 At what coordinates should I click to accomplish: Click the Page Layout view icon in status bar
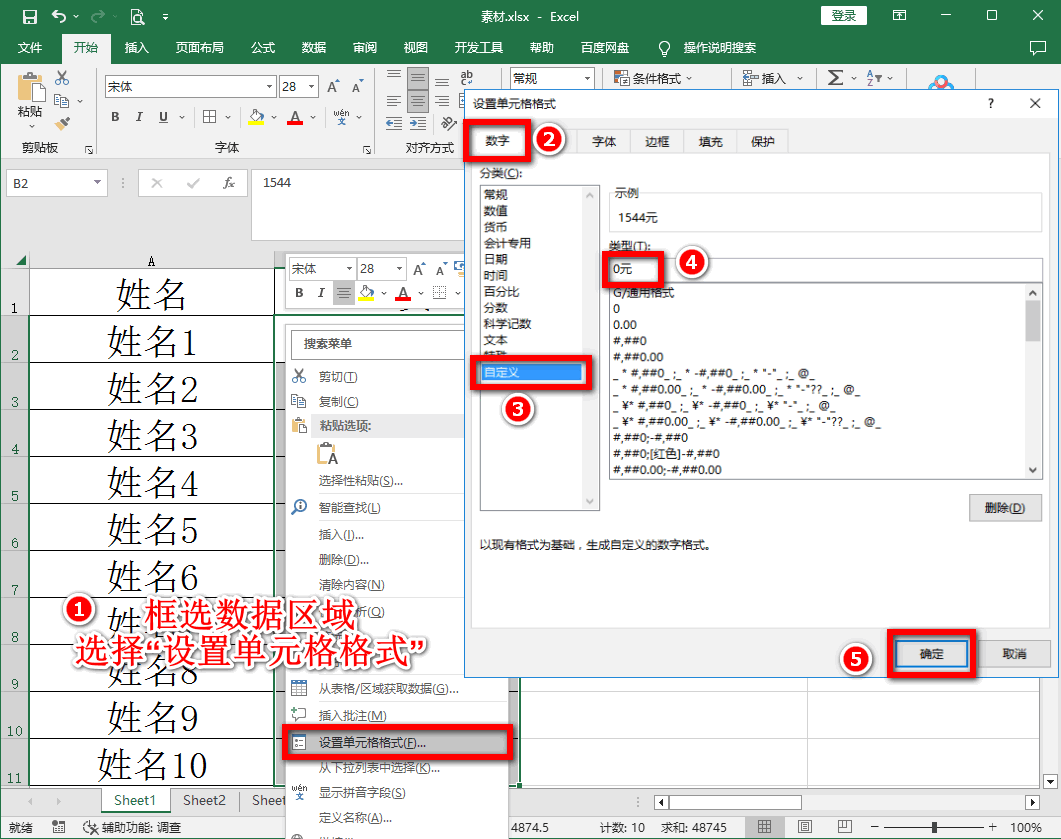coord(805,826)
